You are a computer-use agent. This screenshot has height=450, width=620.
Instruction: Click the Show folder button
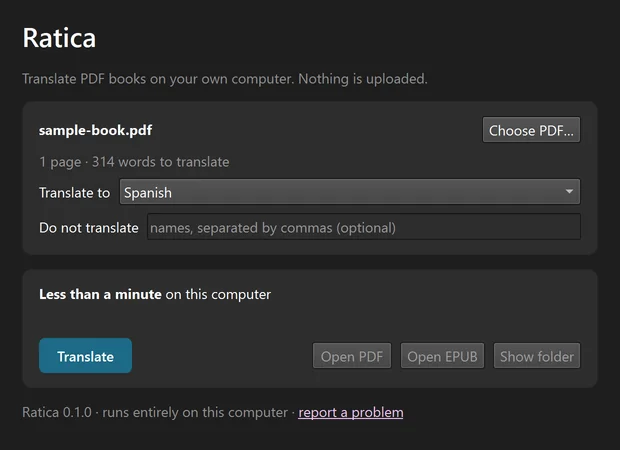(537, 356)
